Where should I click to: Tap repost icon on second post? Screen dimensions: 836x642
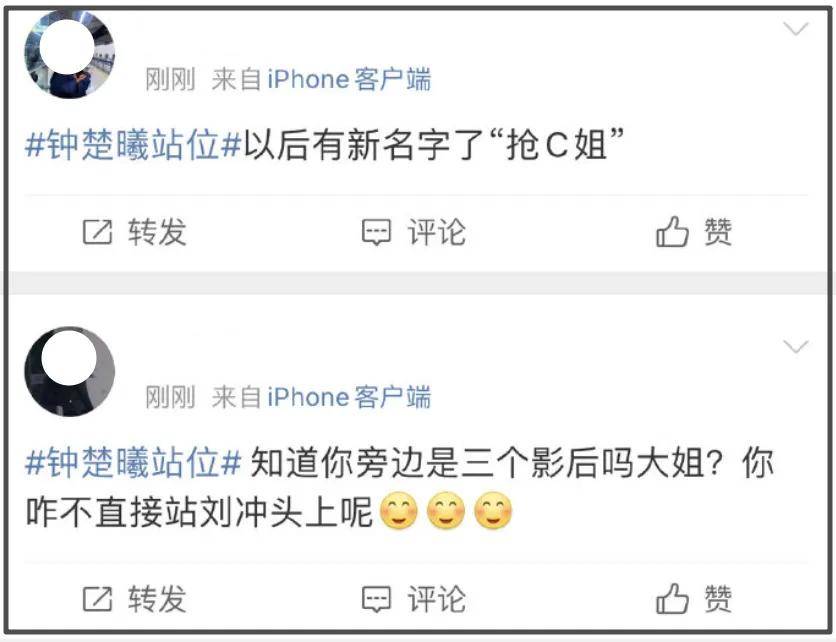click(x=98, y=598)
